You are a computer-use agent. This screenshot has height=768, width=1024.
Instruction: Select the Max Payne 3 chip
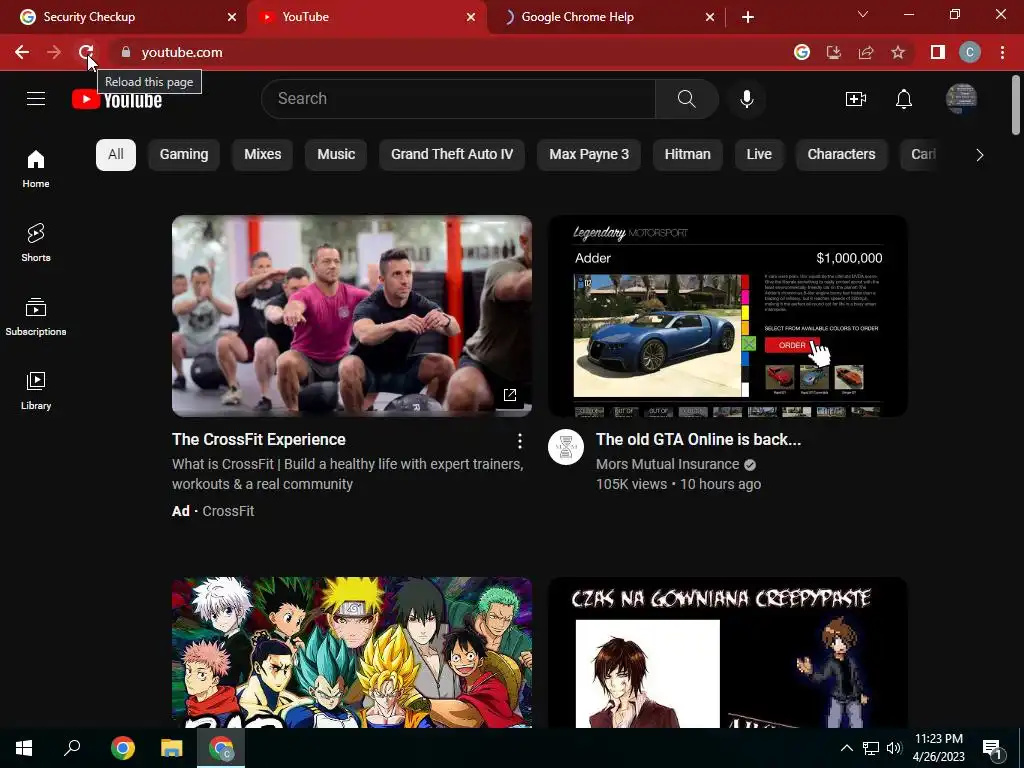point(589,155)
